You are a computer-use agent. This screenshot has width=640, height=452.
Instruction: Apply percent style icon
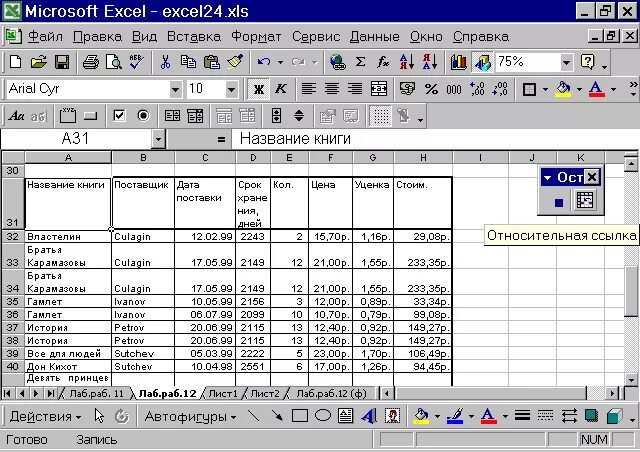[x=431, y=89]
